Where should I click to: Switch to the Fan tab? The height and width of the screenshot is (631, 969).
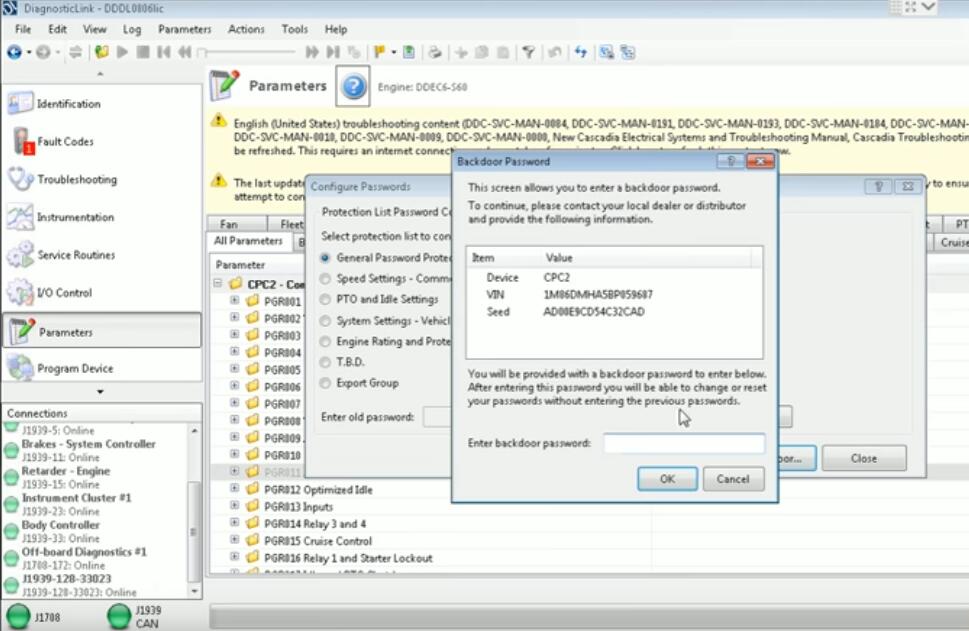tap(229, 224)
